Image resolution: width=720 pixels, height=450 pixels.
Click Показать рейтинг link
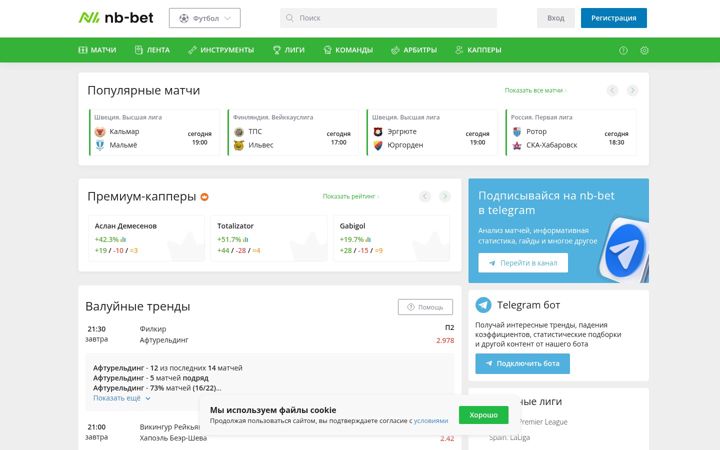click(x=350, y=197)
